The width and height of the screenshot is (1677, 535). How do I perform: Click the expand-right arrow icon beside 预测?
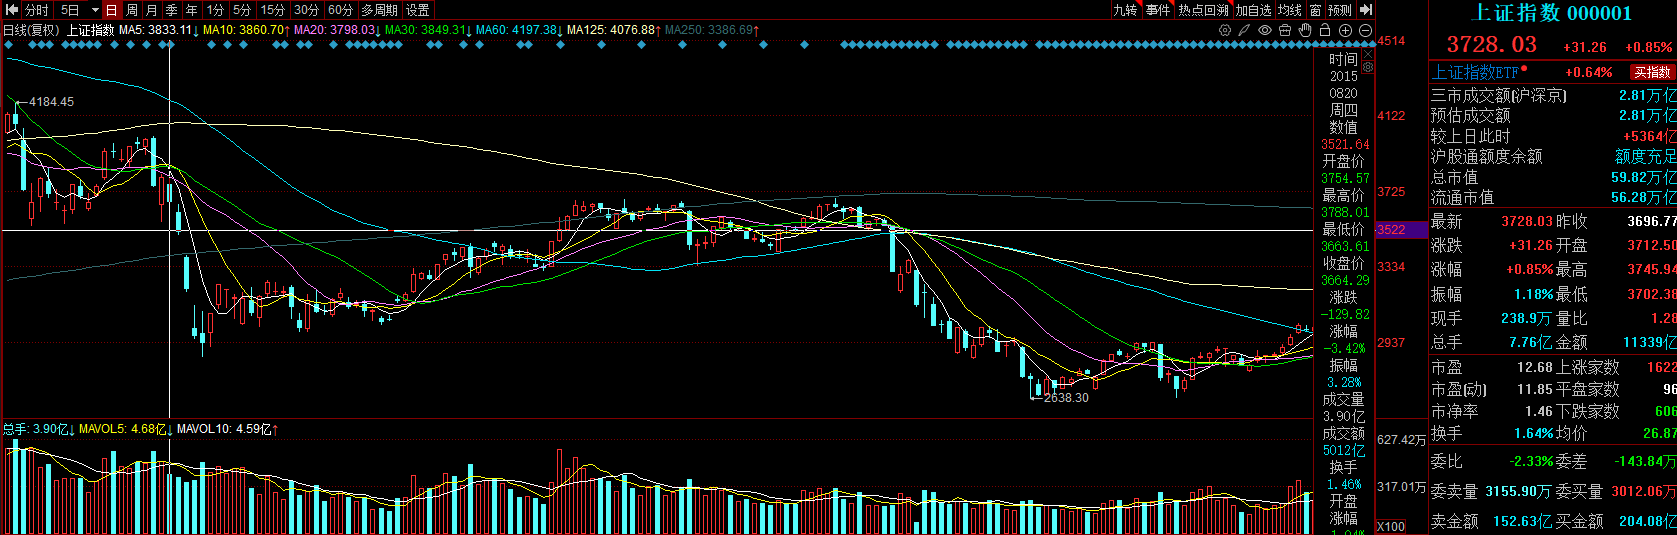pyautogui.click(x=1366, y=10)
